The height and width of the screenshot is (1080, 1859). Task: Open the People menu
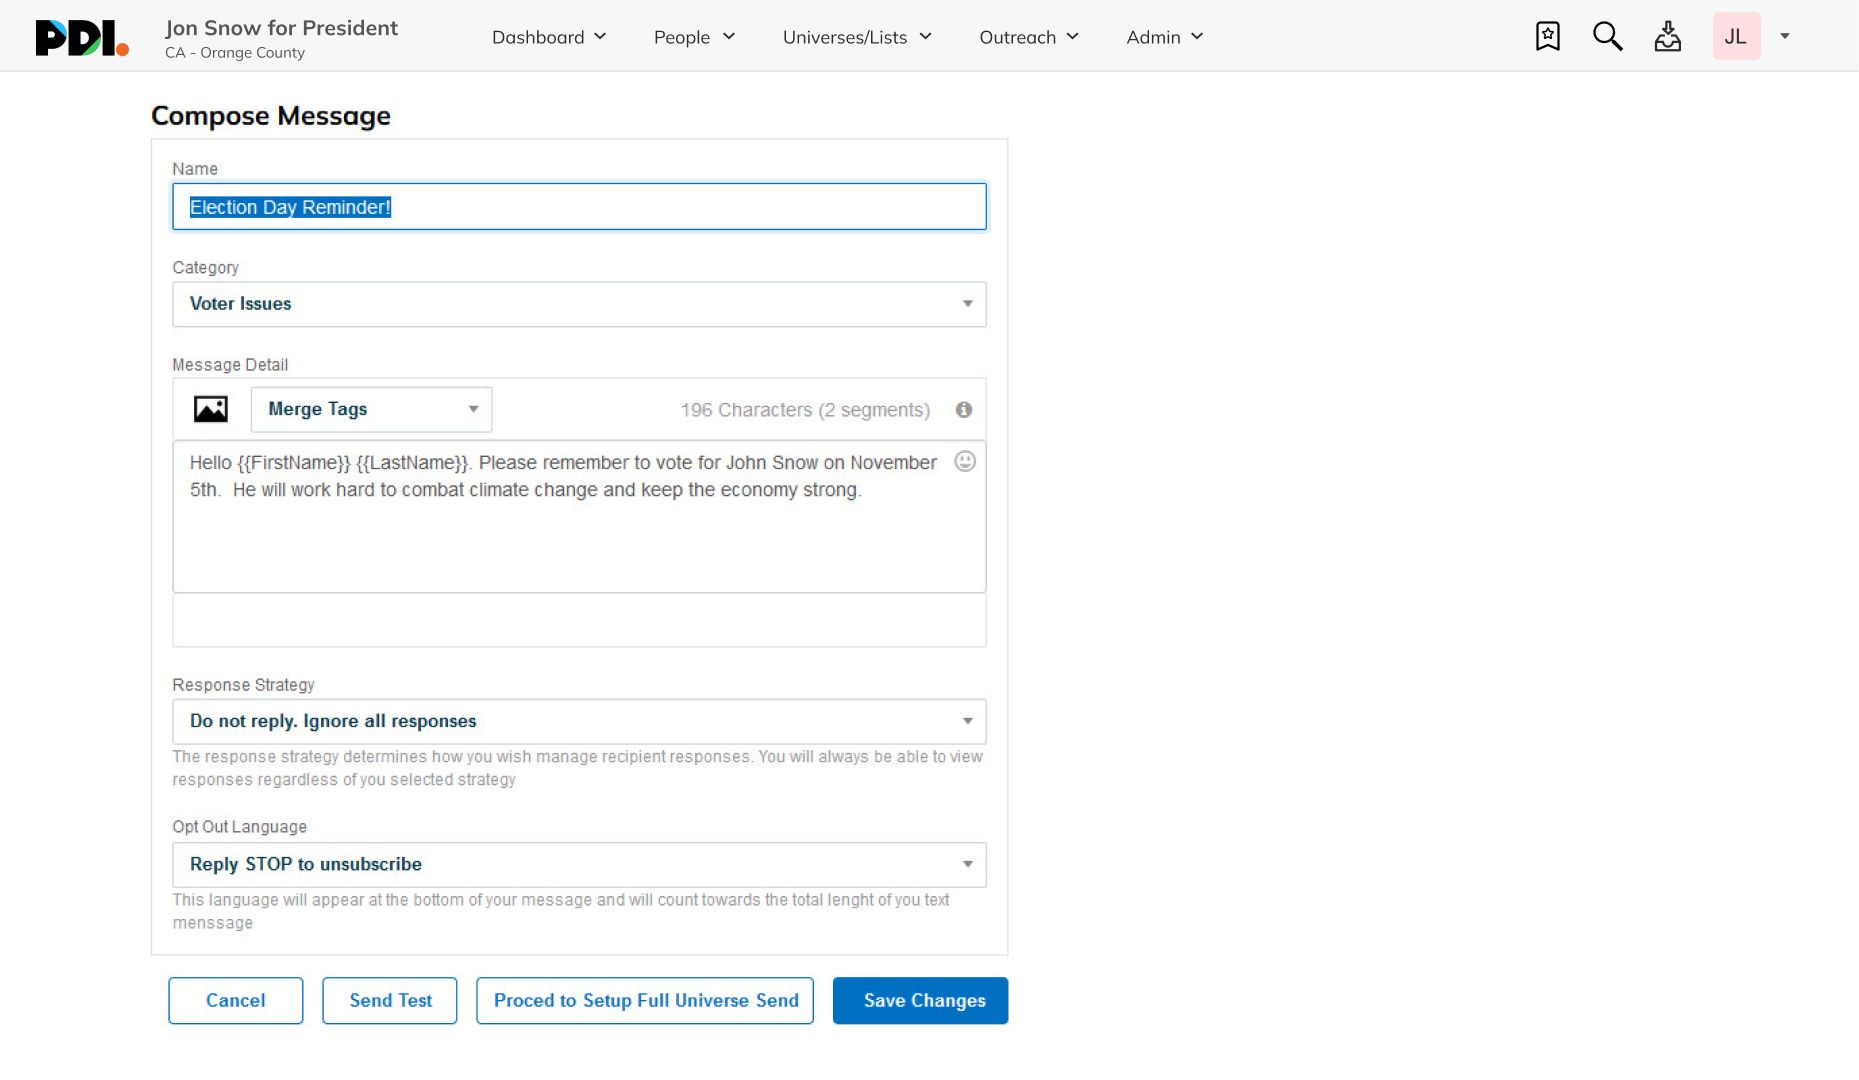click(x=695, y=37)
